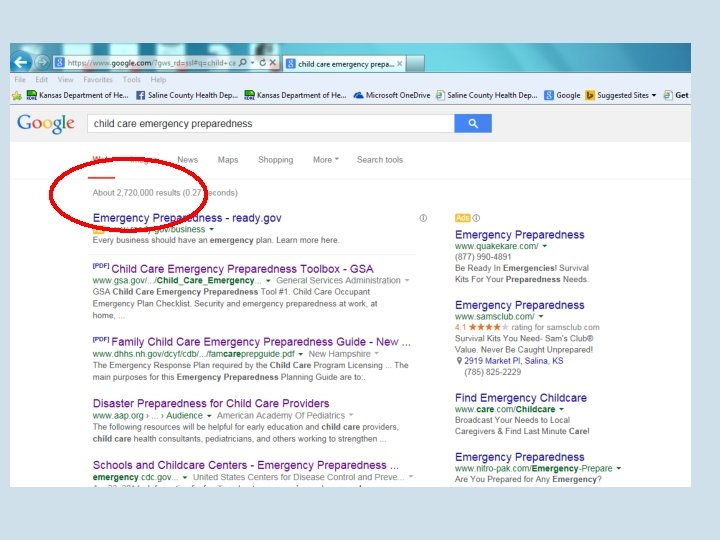Open Search tools options
Viewport: 720px width, 540px height.
click(380, 159)
